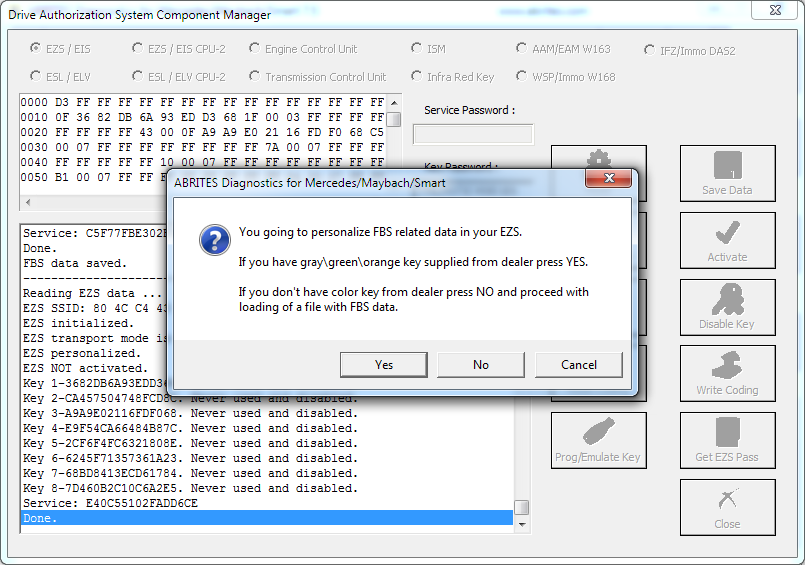Click the hex dump vertical scrollbar thumb
Image resolution: width=805 pixels, height=565 pixels.
click(394, 119)
